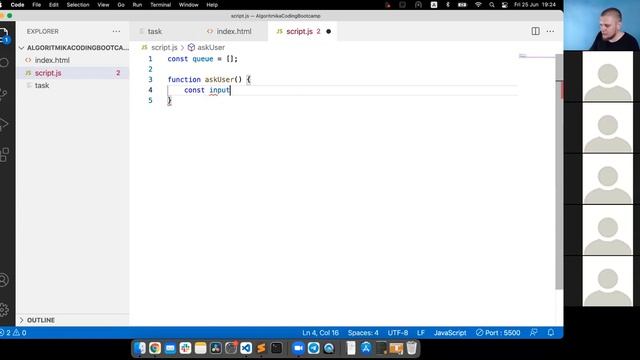This screenshot has width=640, height=360.
Task: Open Bluetooth menu in menu bar
Action: pyautogui.click(x=448, y=5)
